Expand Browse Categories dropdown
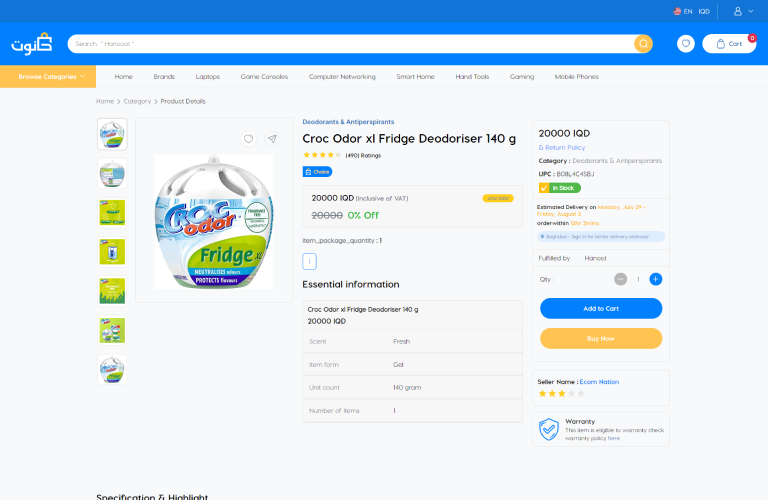Screen dimensions: 768x500 (48, 76)
